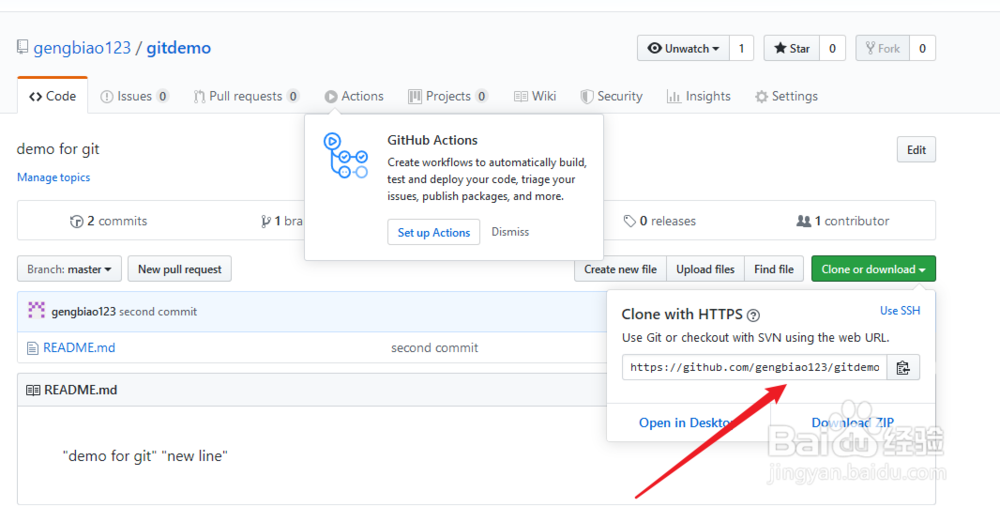The width and height of the screenshot is (1000, 507).
Task: Click Create new file button
Action: tap(620, 269)
